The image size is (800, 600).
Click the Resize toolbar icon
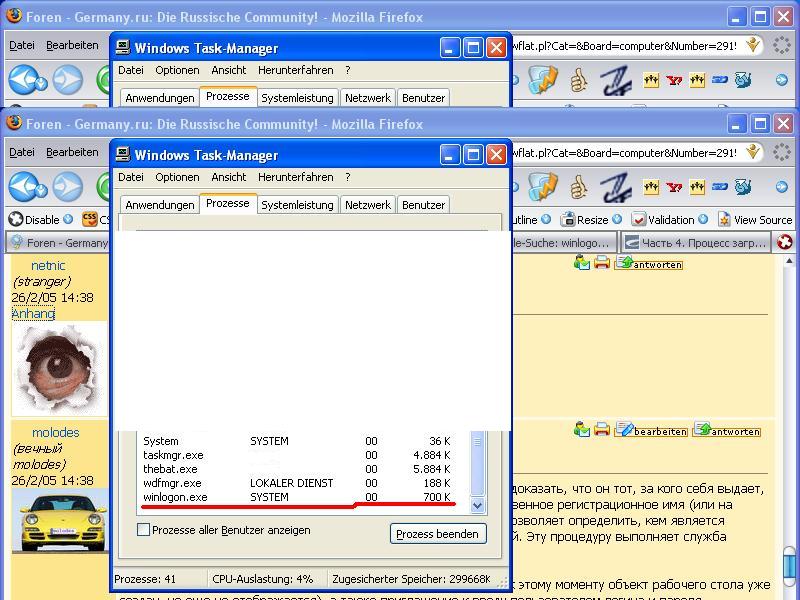click(567, 220)
